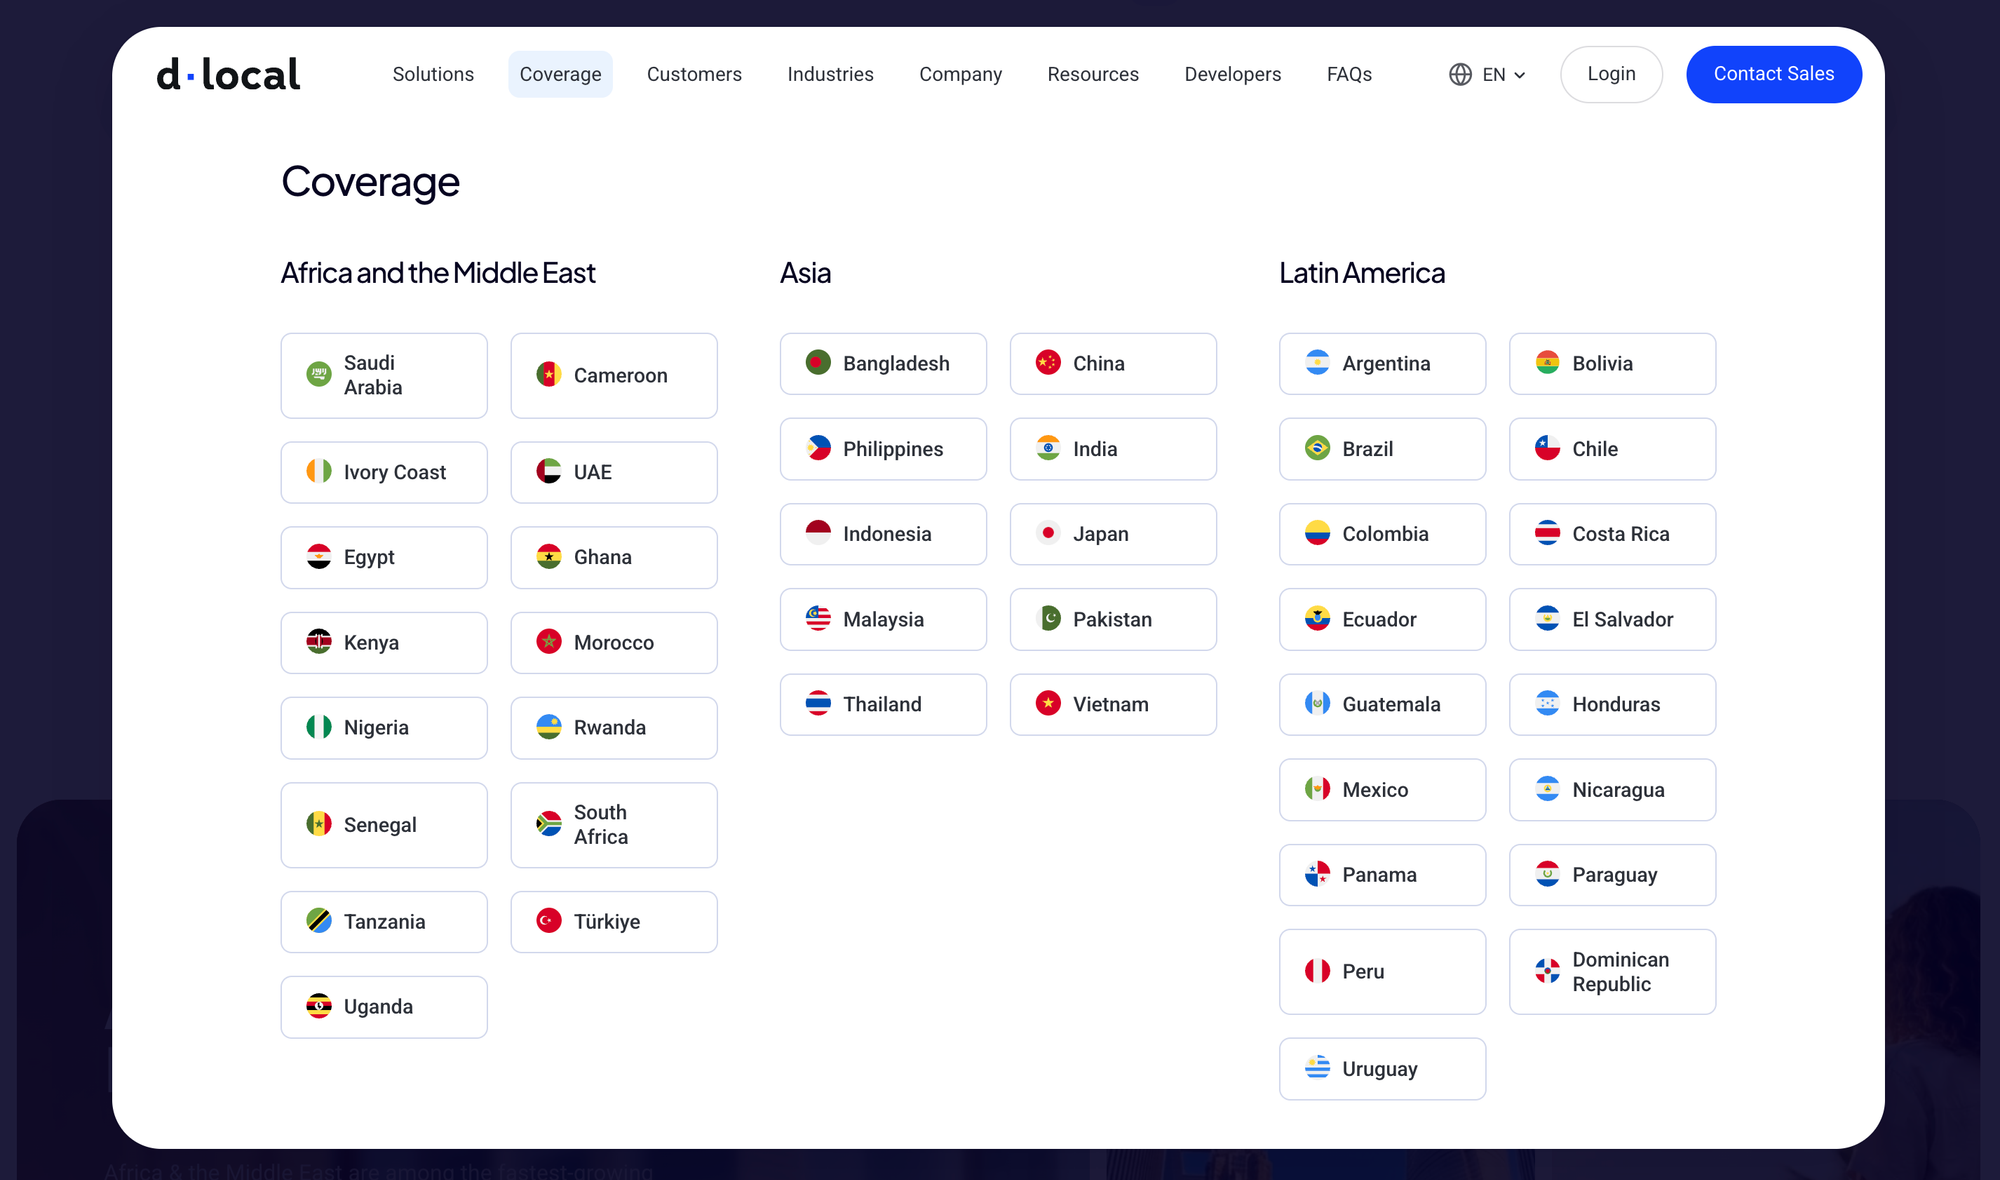This screenshot has width=2000, height=1180.
Task: Choose the Uruguay country card
Action: 1382,1069
